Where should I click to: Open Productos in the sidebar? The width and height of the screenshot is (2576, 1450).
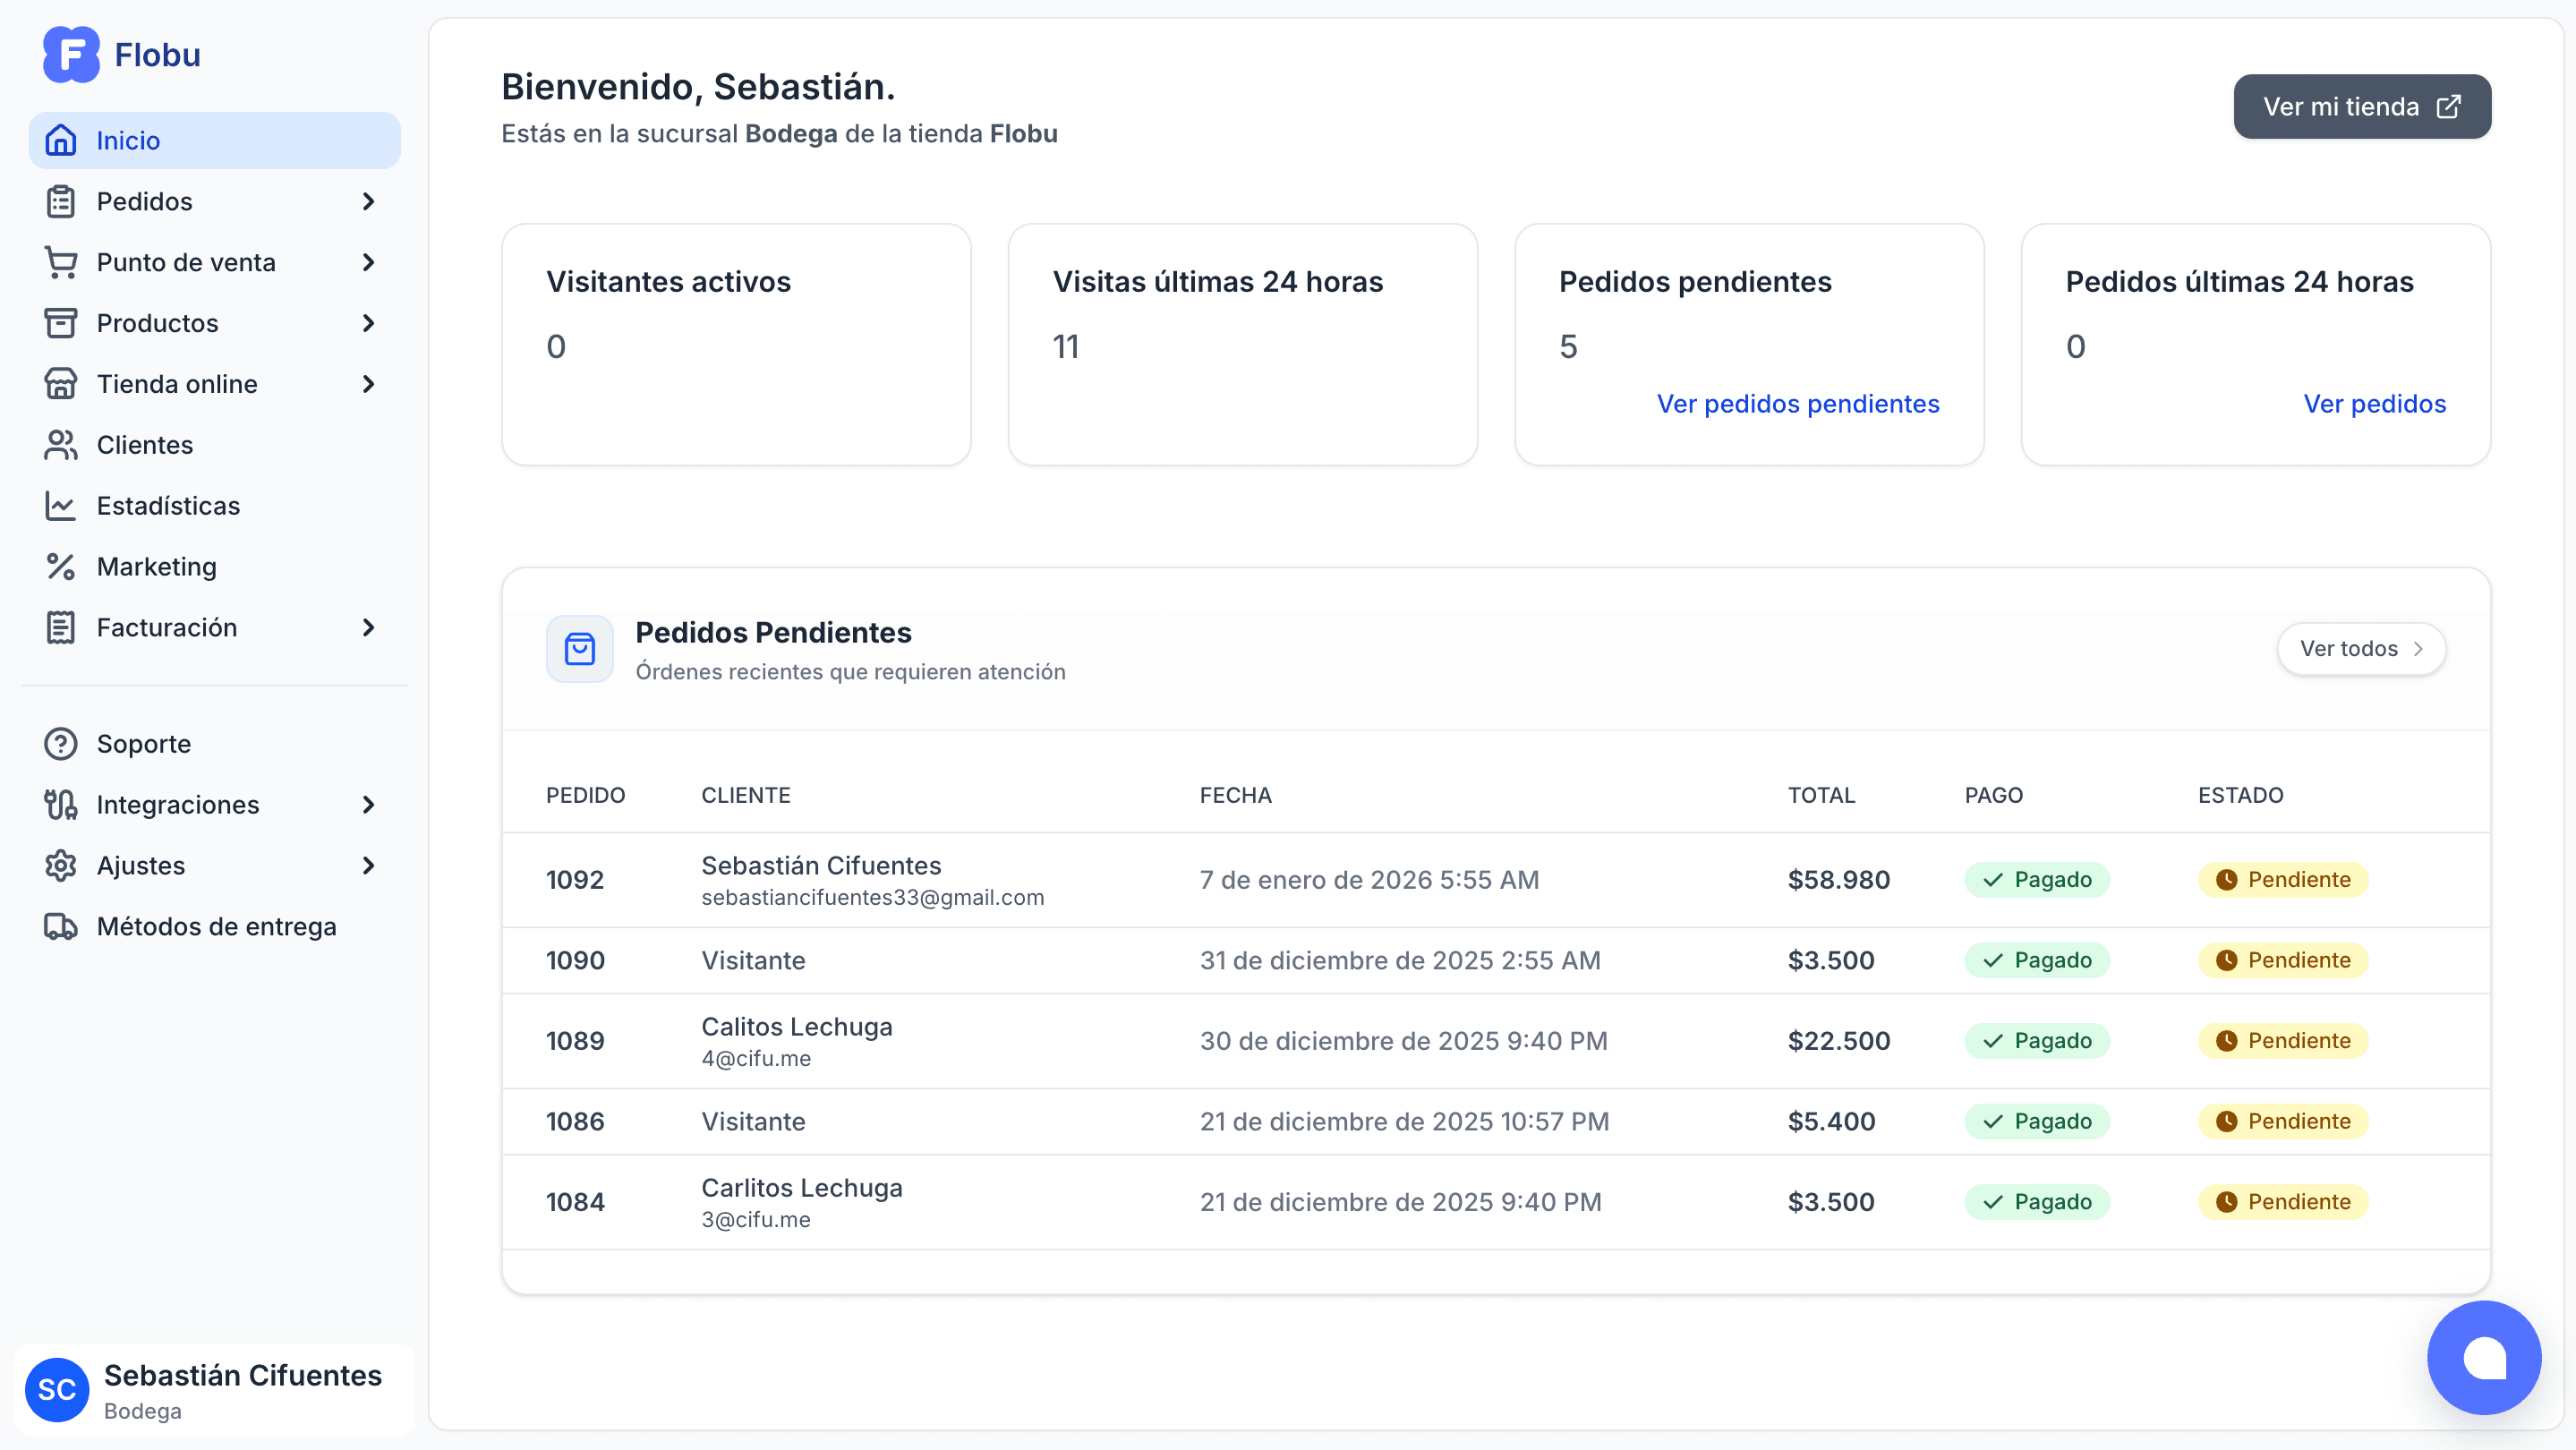[157, 323]
